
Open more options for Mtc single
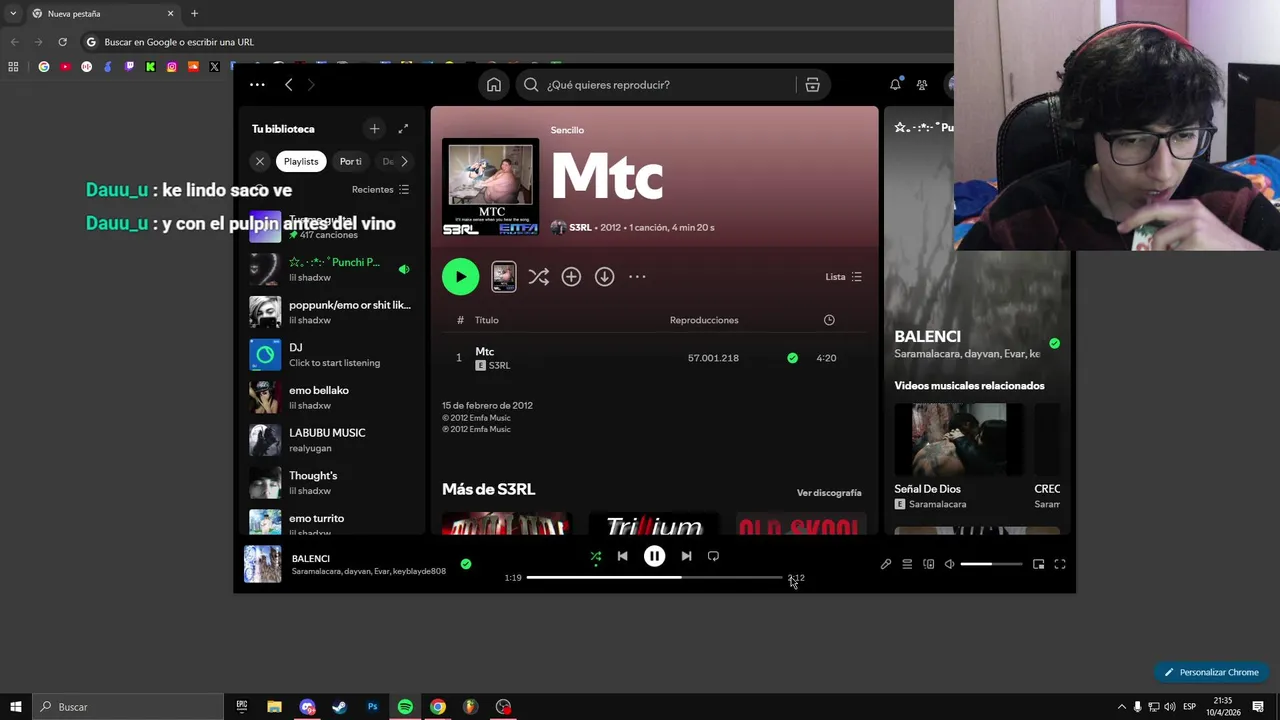click(x=637, y=277)
